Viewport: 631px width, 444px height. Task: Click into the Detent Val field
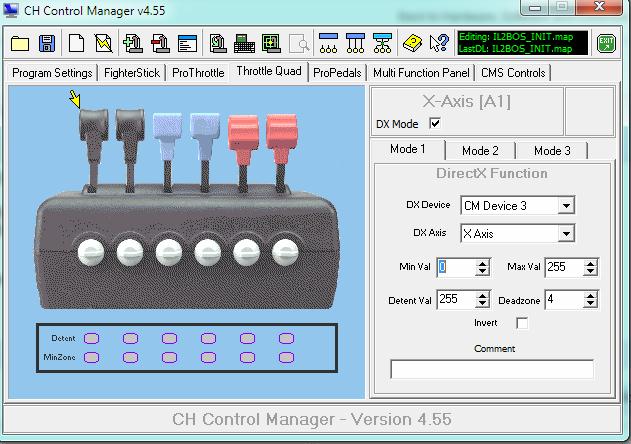click(x=456, y=300)
